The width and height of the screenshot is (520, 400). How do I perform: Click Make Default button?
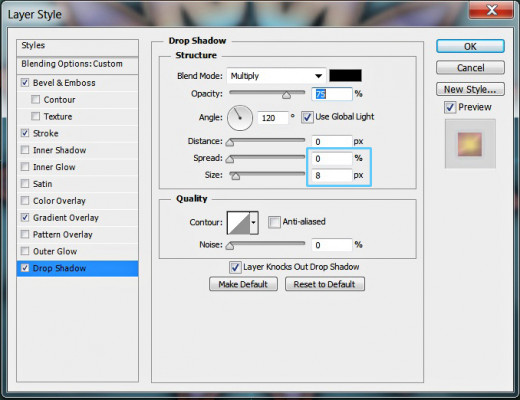(243, 284)
